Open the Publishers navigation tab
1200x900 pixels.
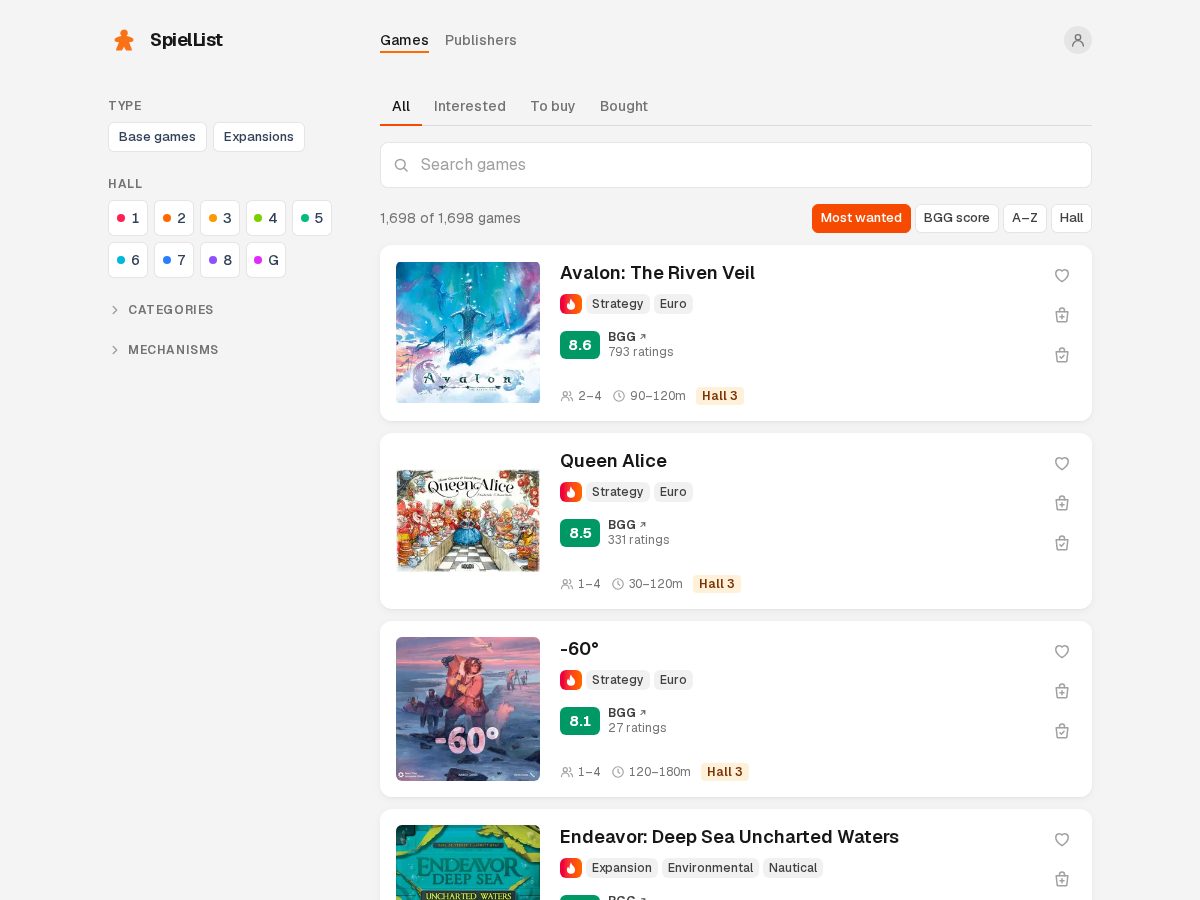pos(481,40)
